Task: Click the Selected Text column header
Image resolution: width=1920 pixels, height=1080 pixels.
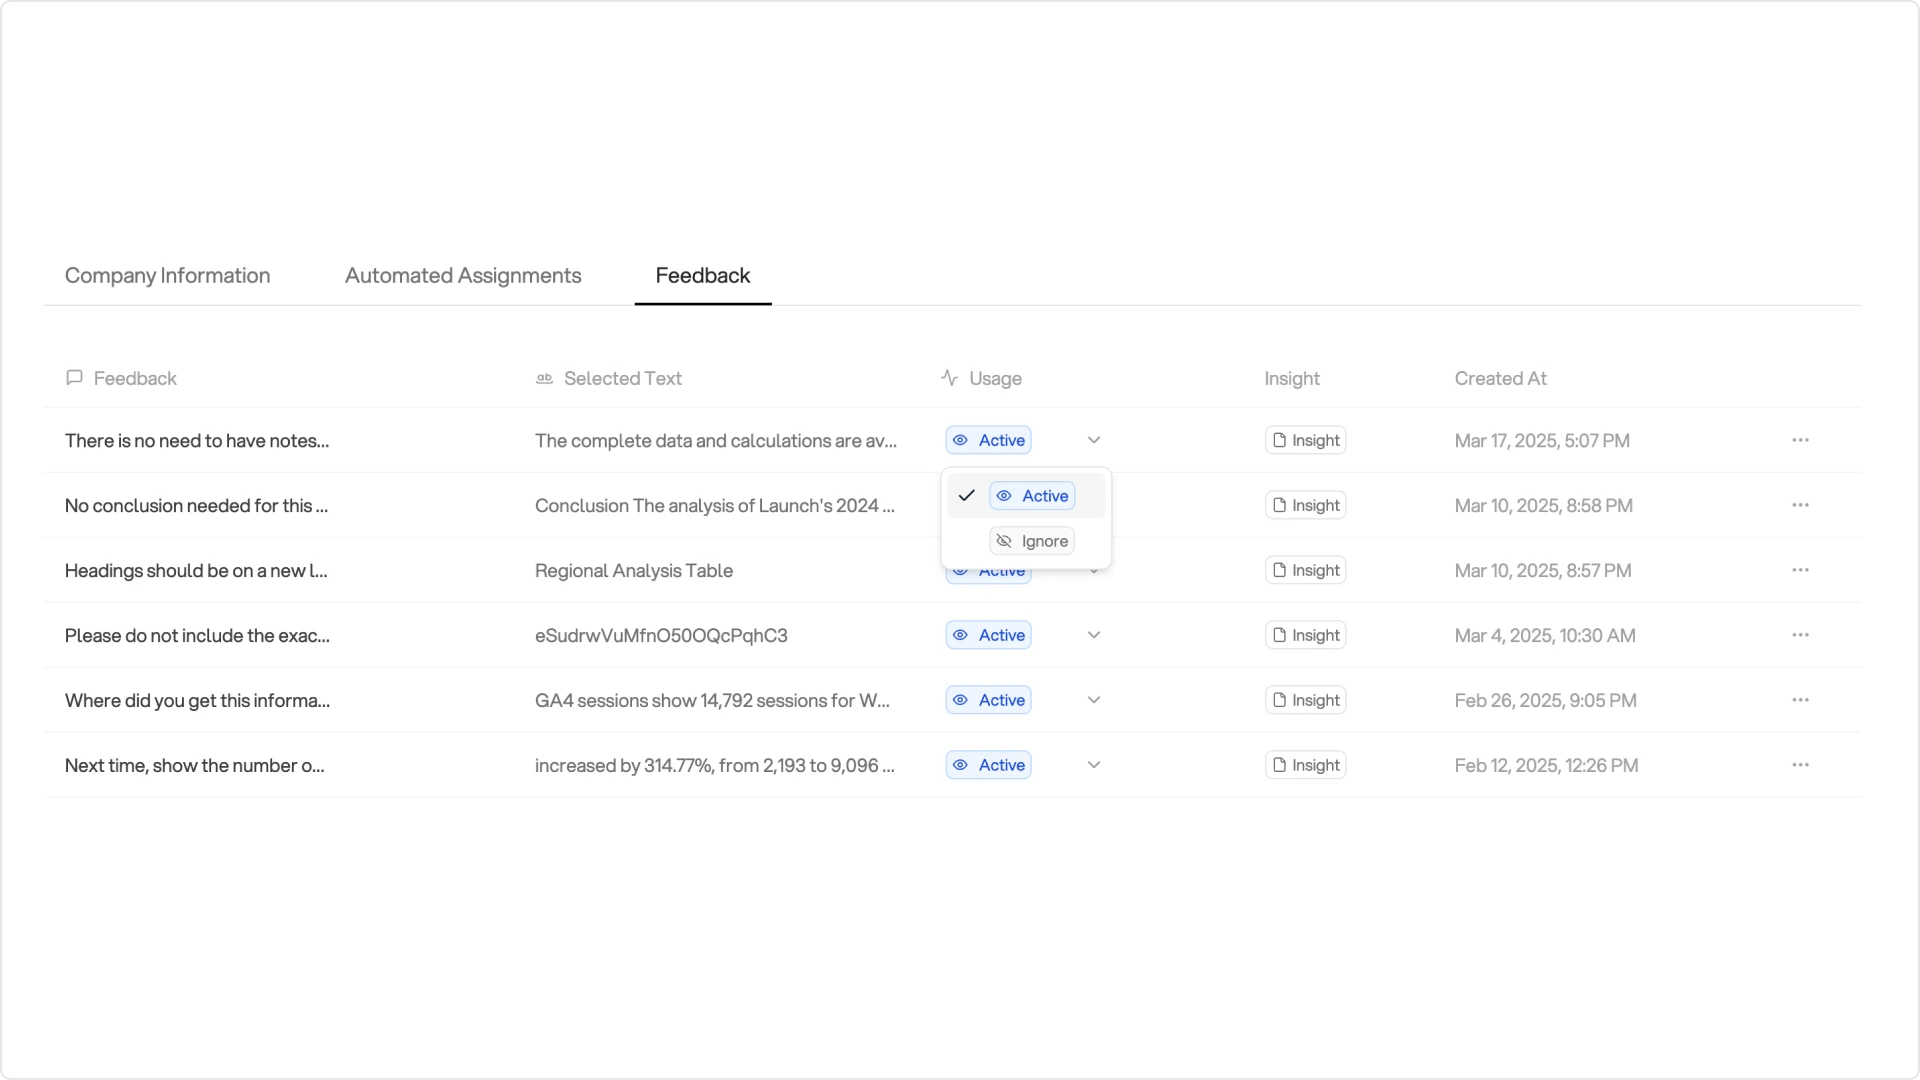Action: [x=609, y=378]
